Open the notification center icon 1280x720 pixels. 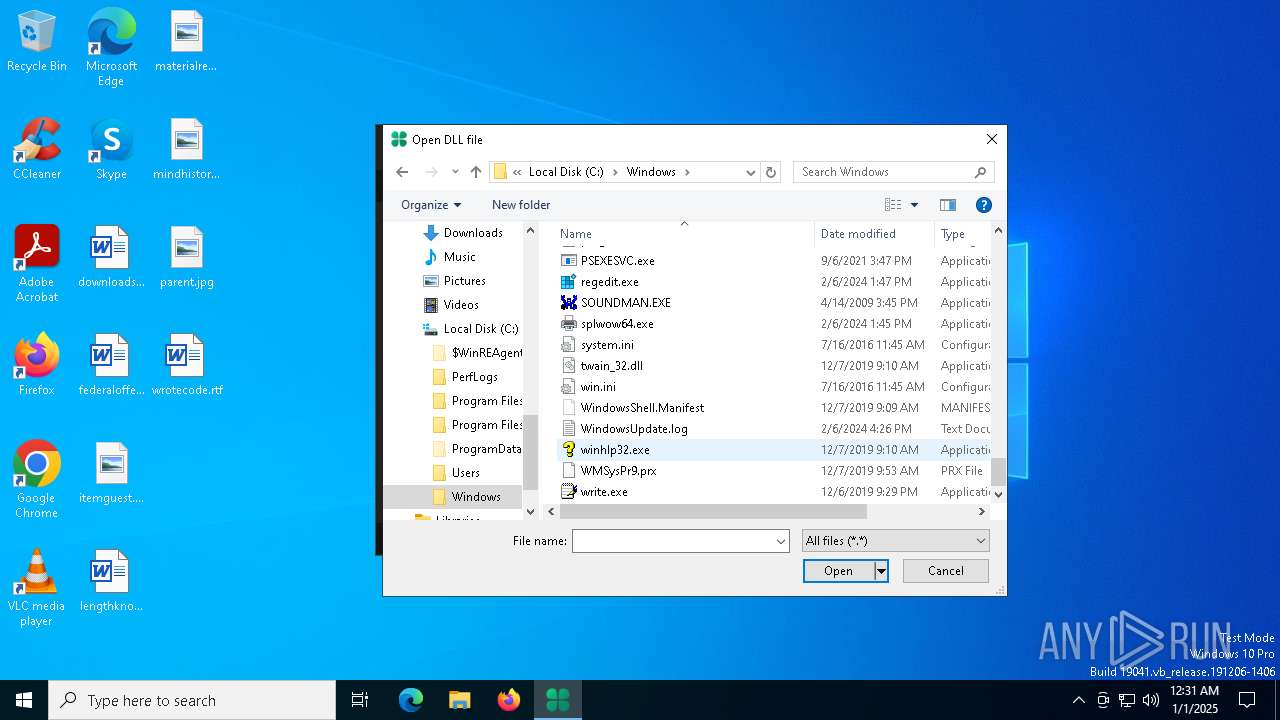(x=1247, y=700)
